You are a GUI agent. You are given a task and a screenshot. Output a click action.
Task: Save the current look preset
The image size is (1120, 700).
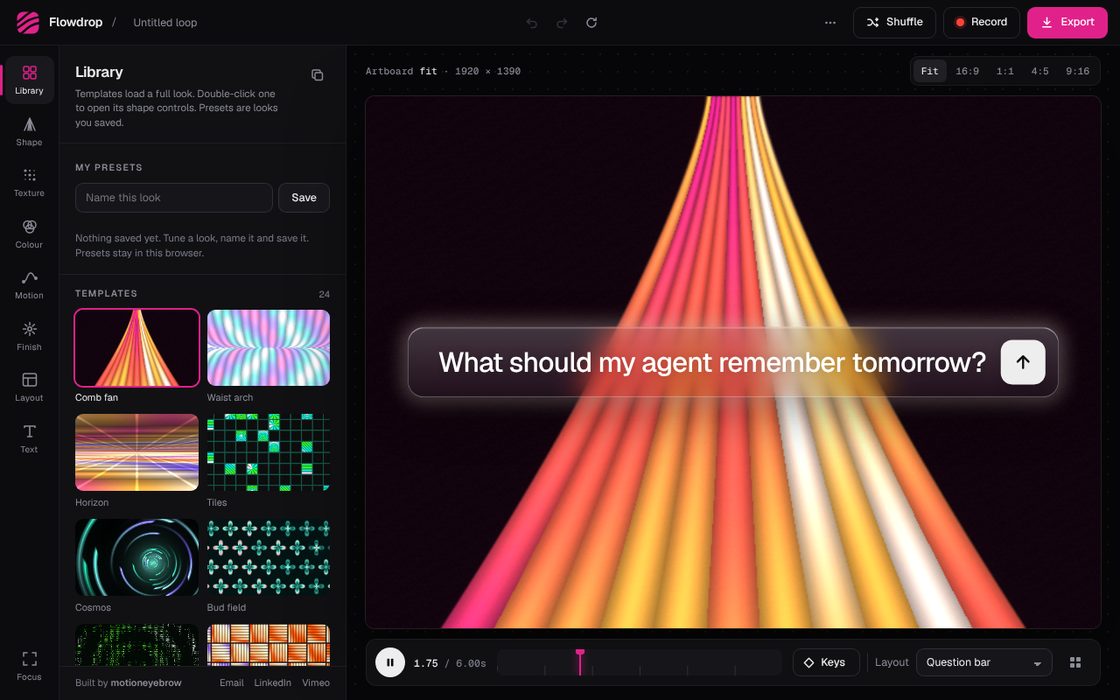point(304,198)
